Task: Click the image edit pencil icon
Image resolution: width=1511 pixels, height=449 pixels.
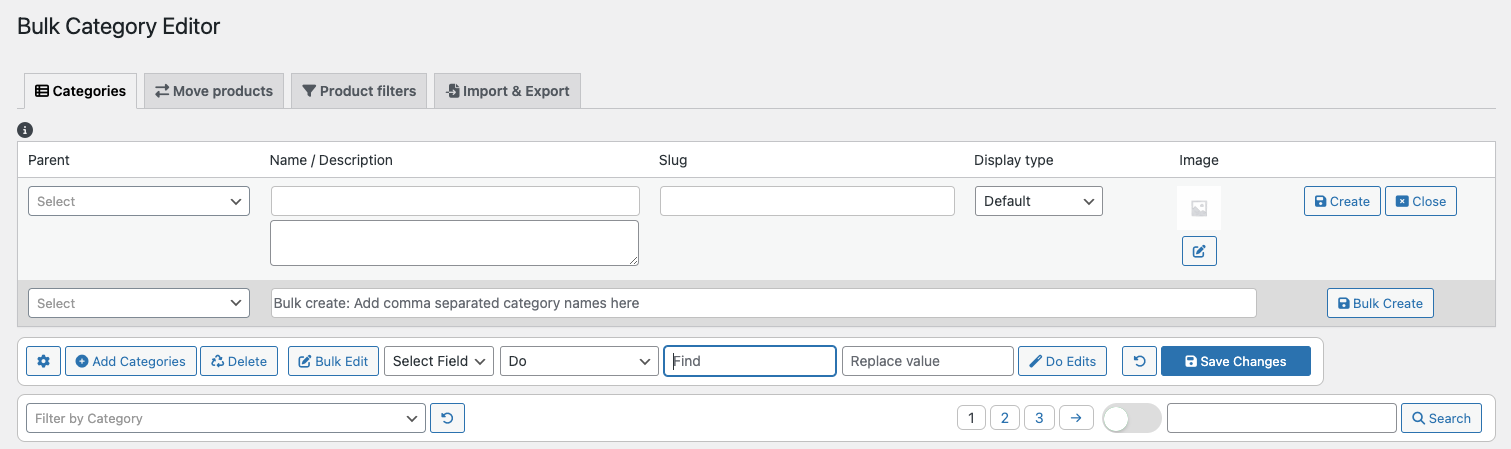Action: tap(1199, 251)
